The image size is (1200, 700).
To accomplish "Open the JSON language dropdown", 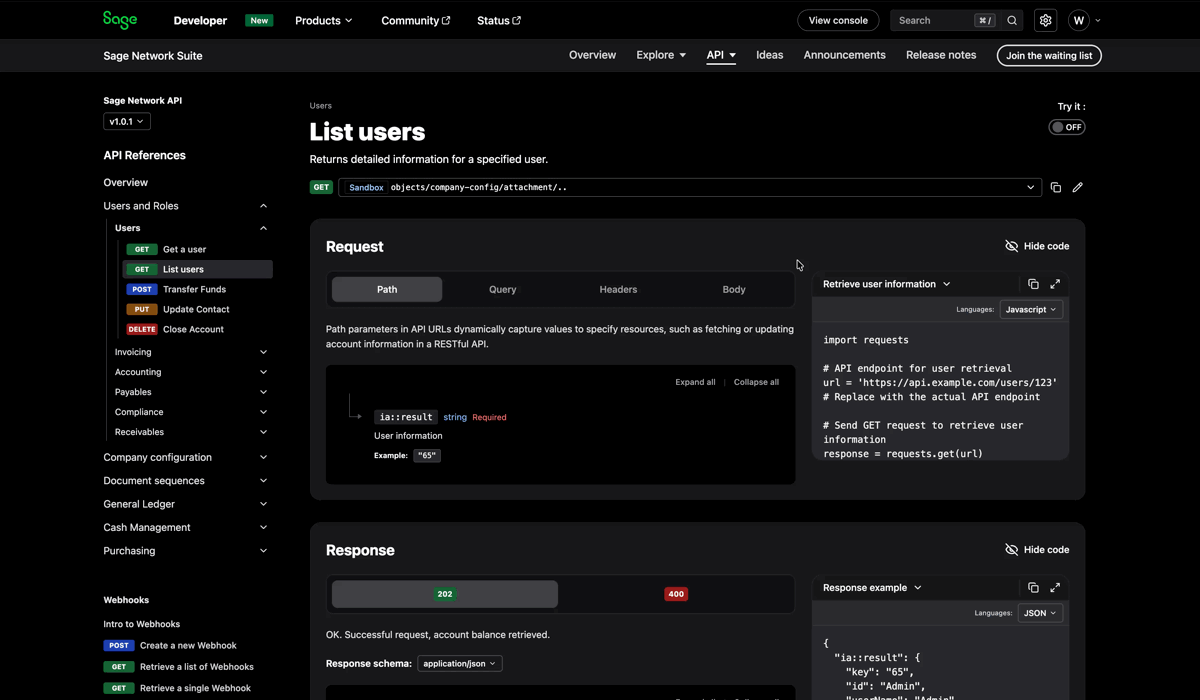I will click(x=1040, y=613).
